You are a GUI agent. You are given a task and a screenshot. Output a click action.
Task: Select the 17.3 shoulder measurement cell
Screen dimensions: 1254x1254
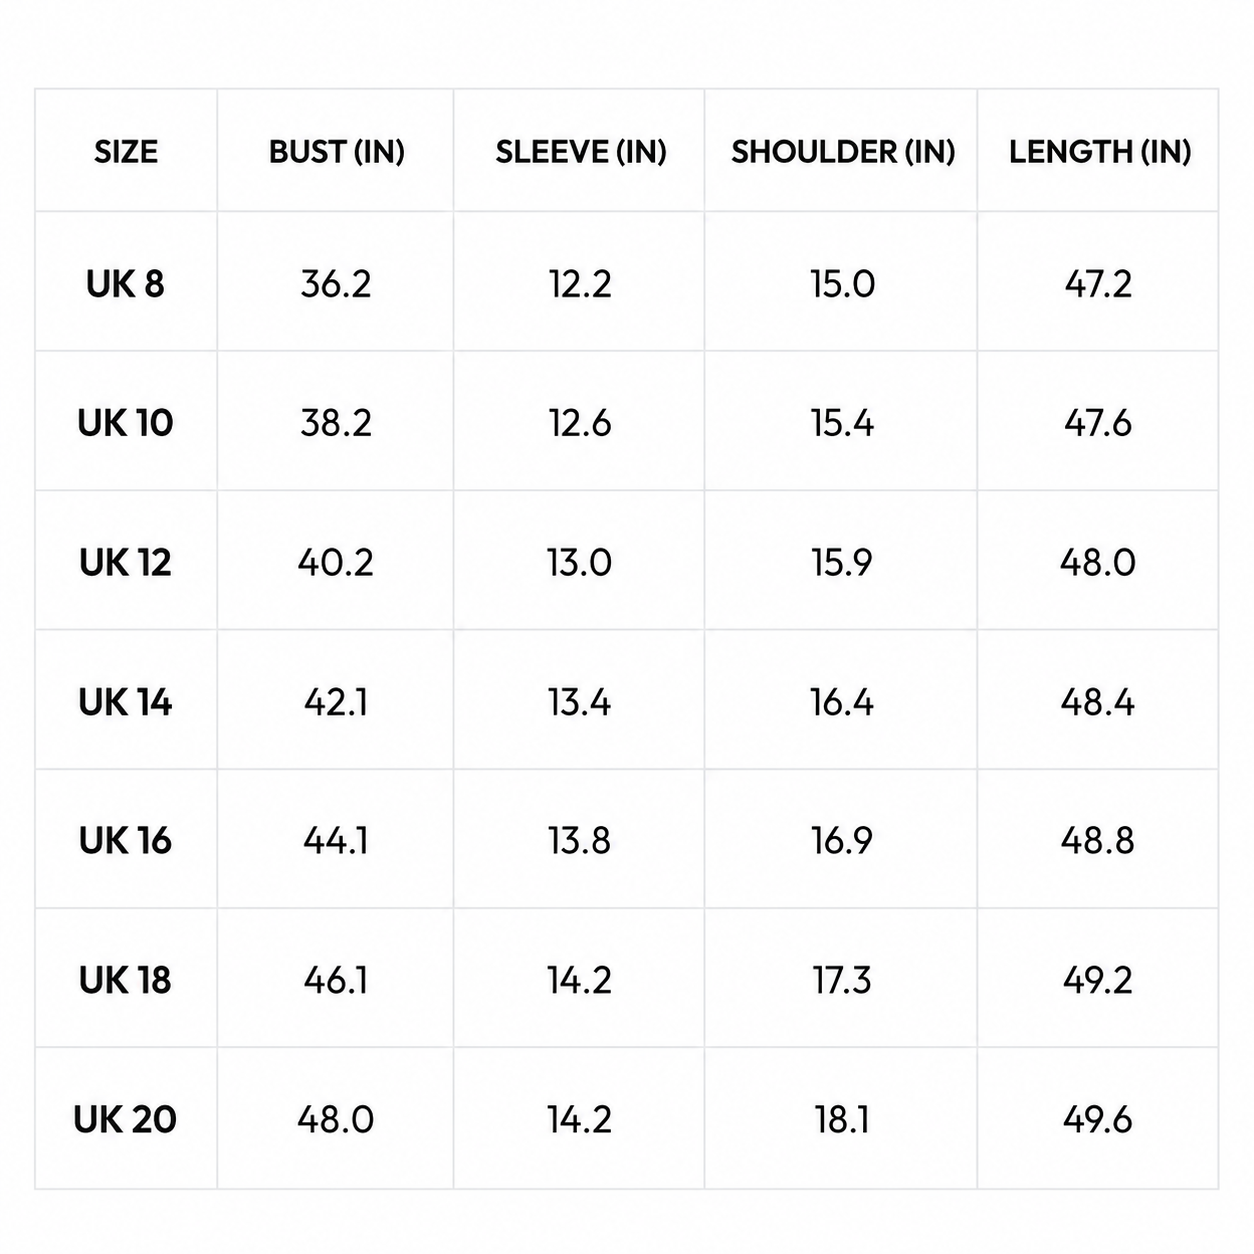(x=842, y=980)
